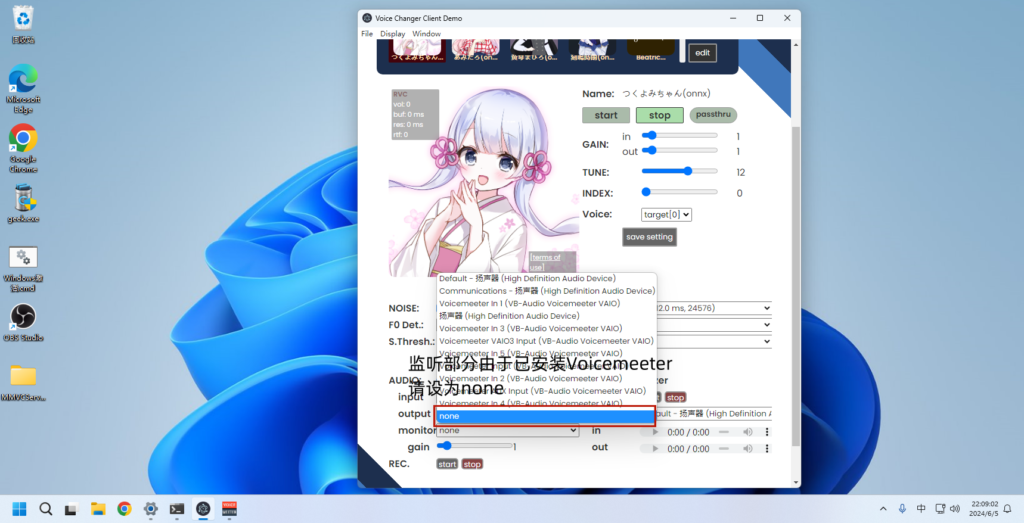Expand the Voice target[0] dropdown

(x=666, y=214)
